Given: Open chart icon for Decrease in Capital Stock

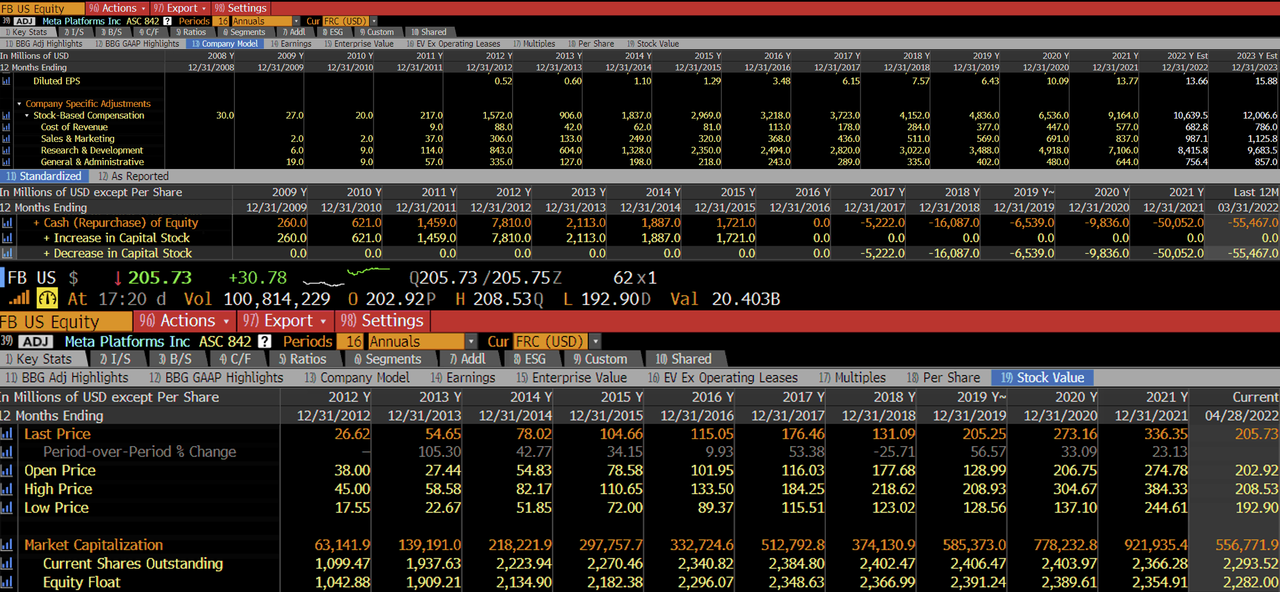Looking at the screenshot, I should point(7,253).
